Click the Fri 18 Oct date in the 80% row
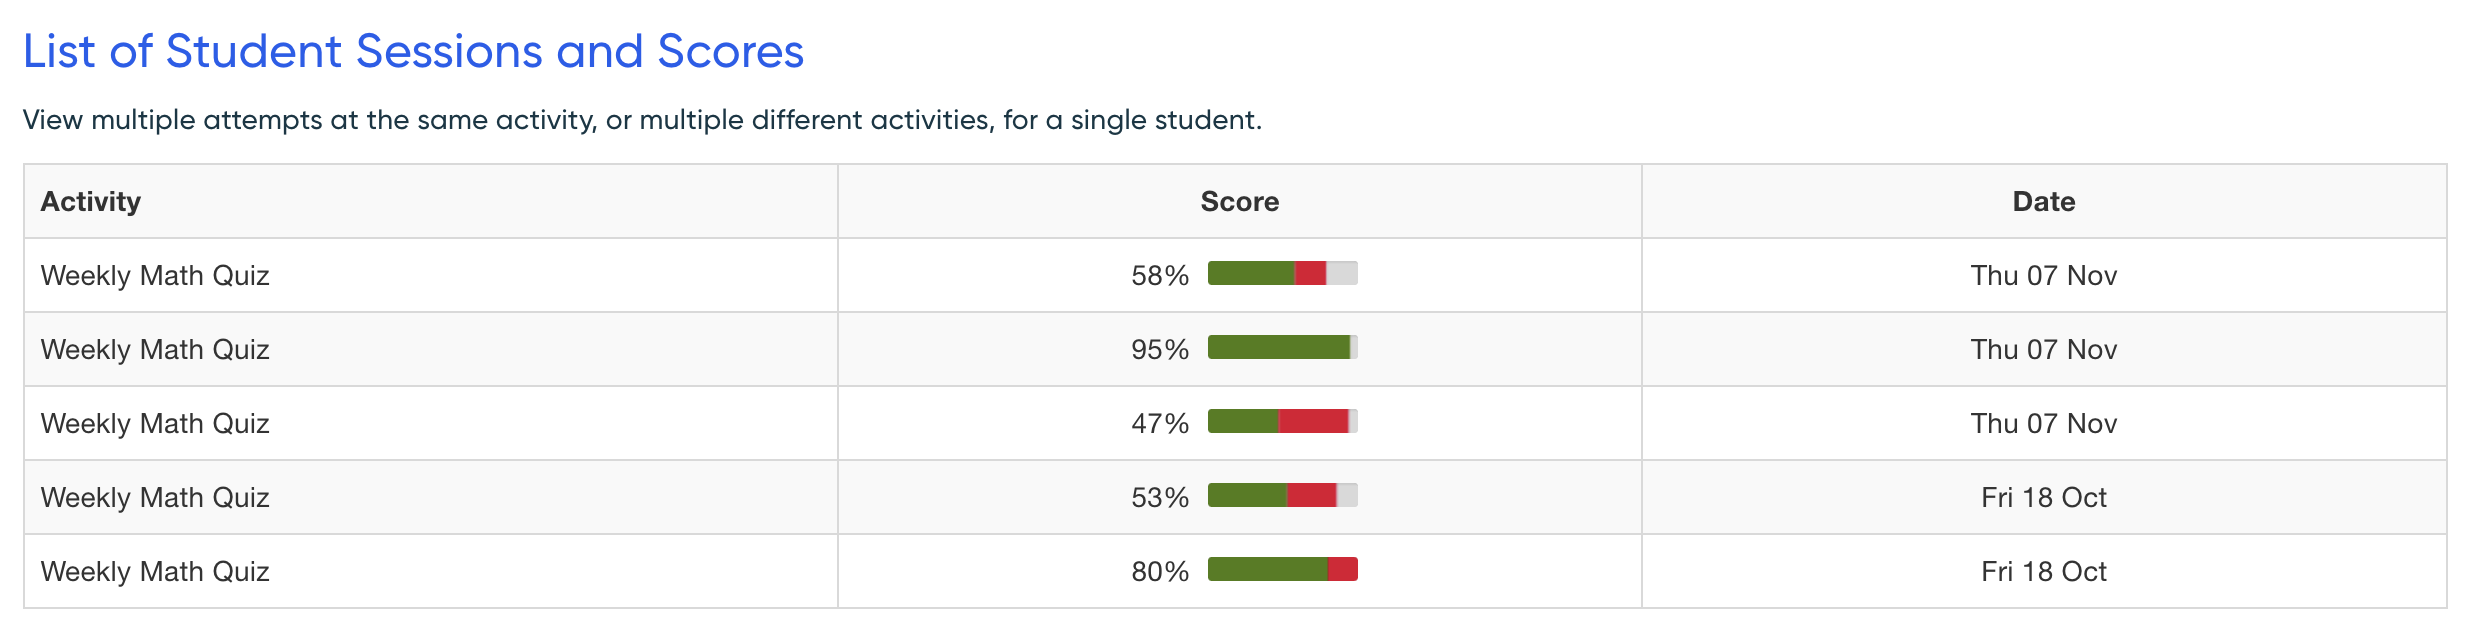 (x=2043, y=572)
